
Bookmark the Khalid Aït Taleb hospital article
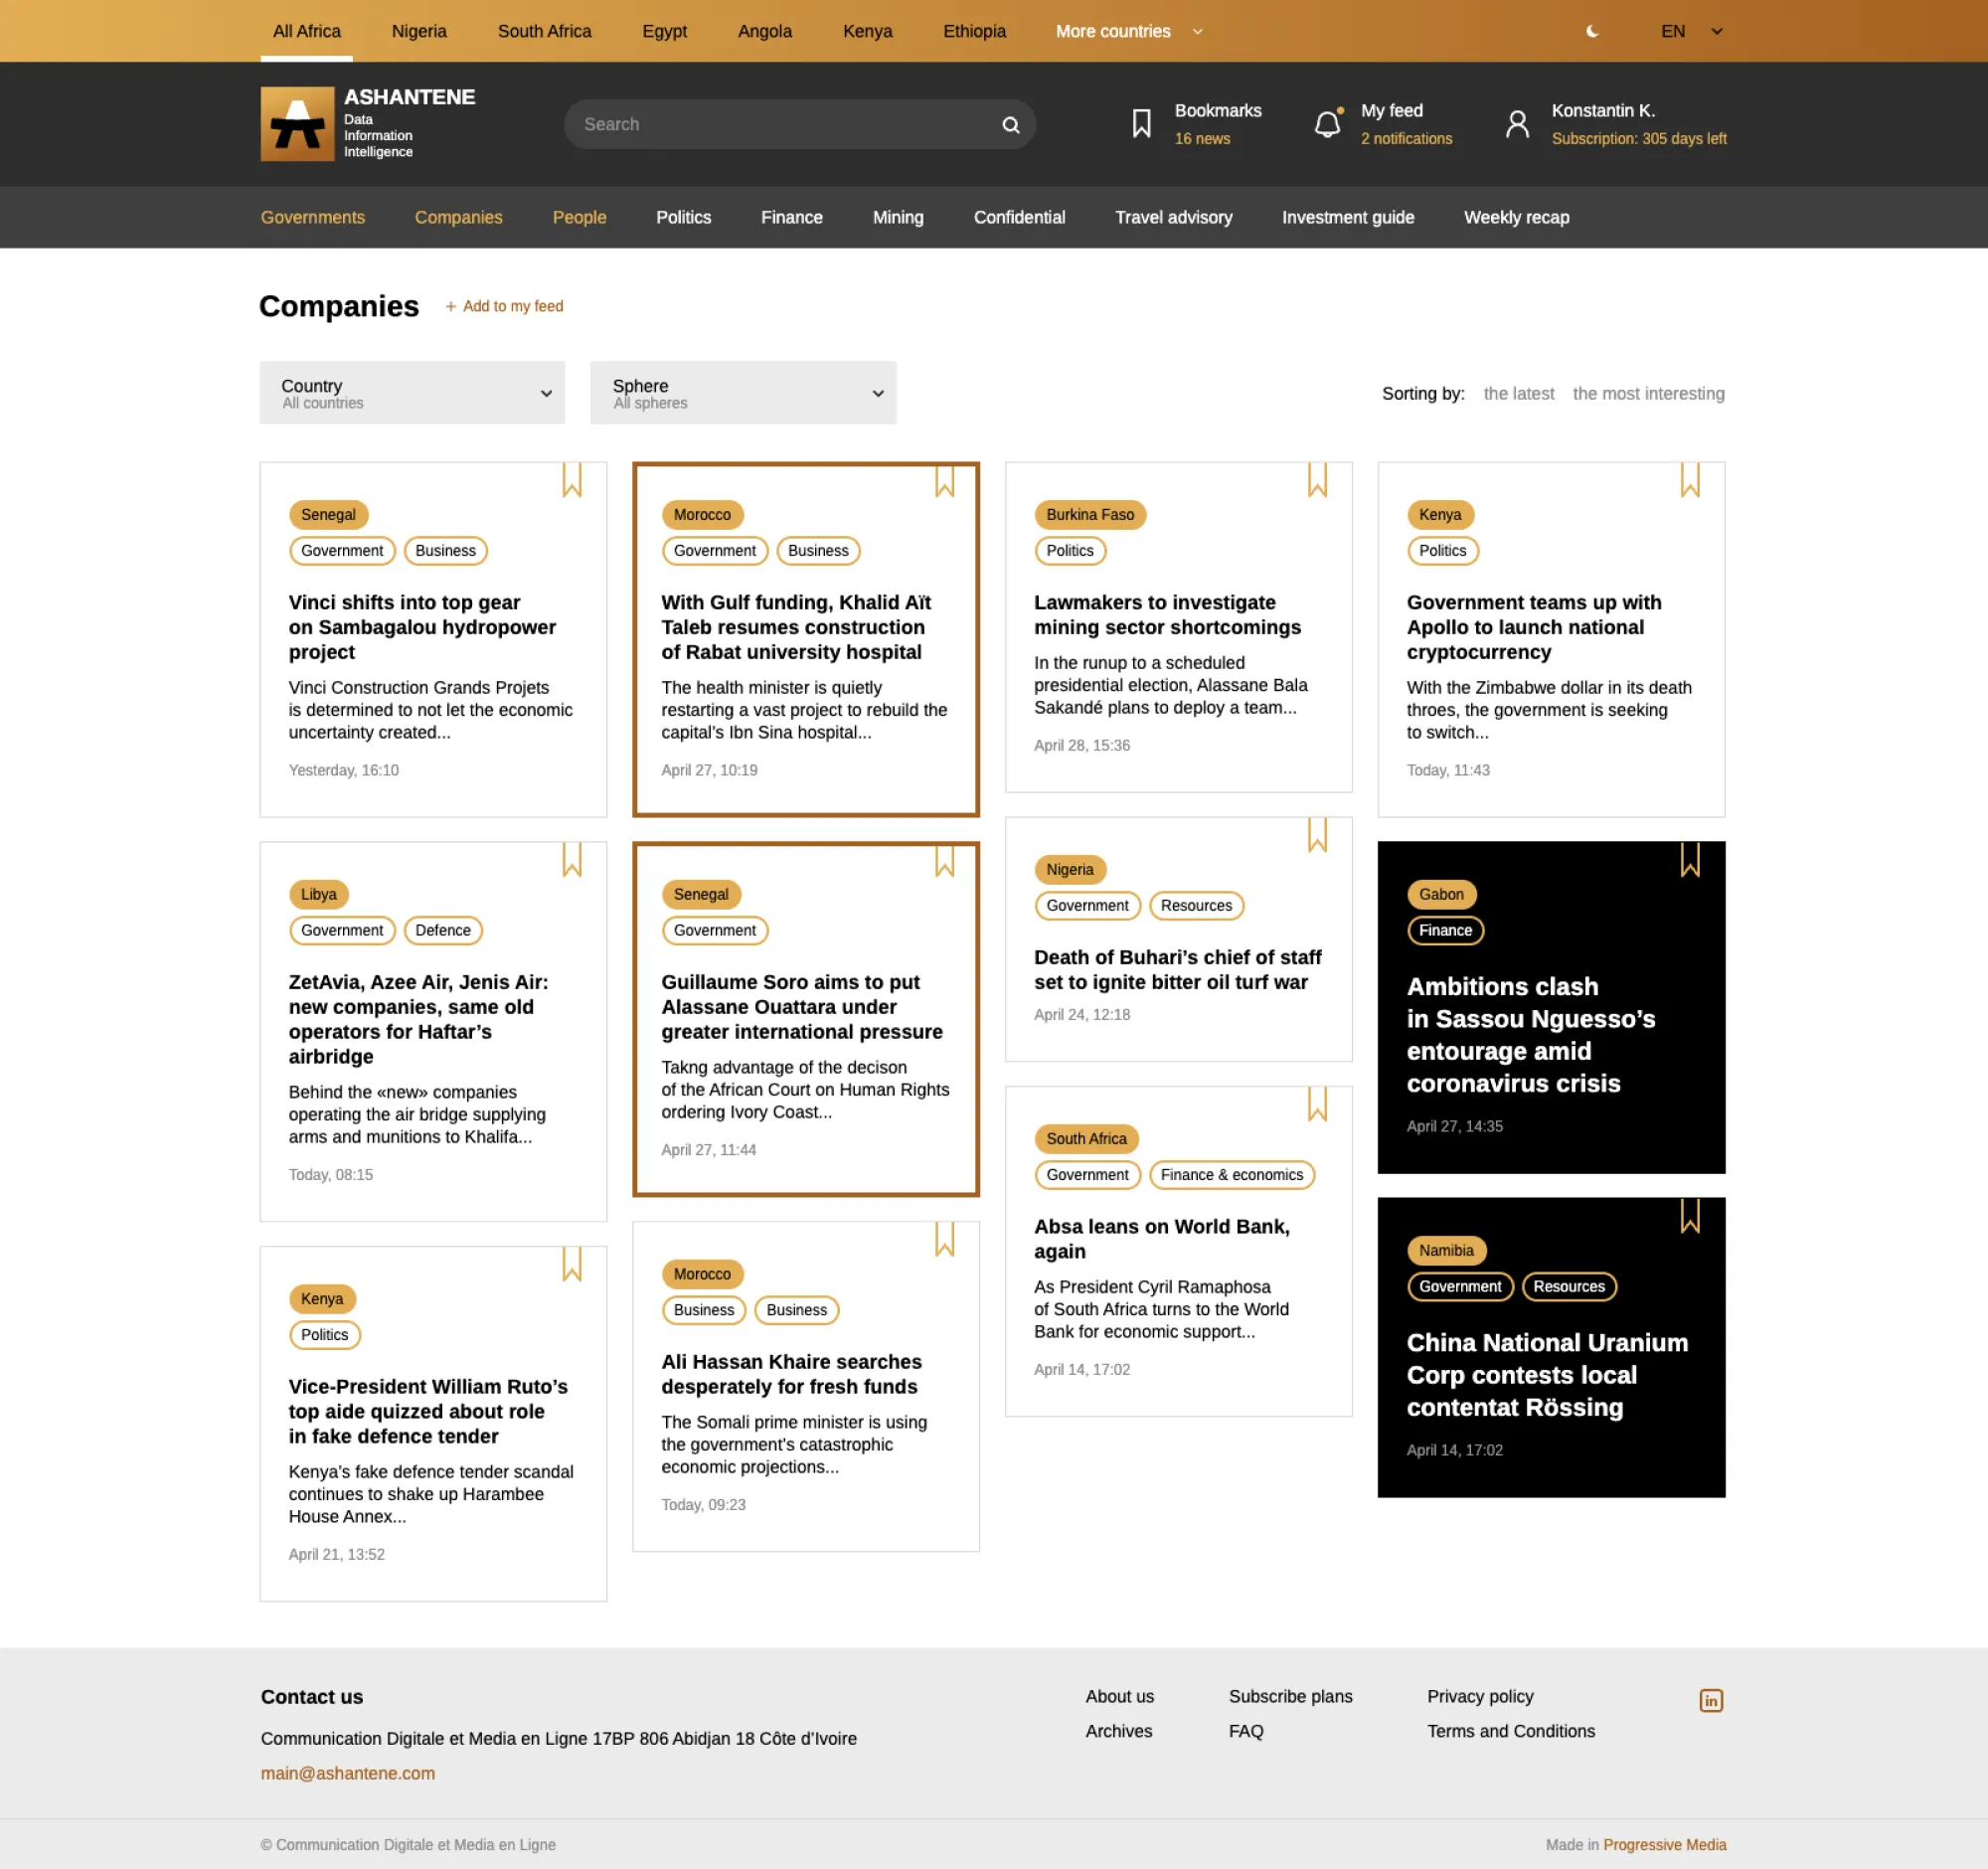[x=945, y=480]
